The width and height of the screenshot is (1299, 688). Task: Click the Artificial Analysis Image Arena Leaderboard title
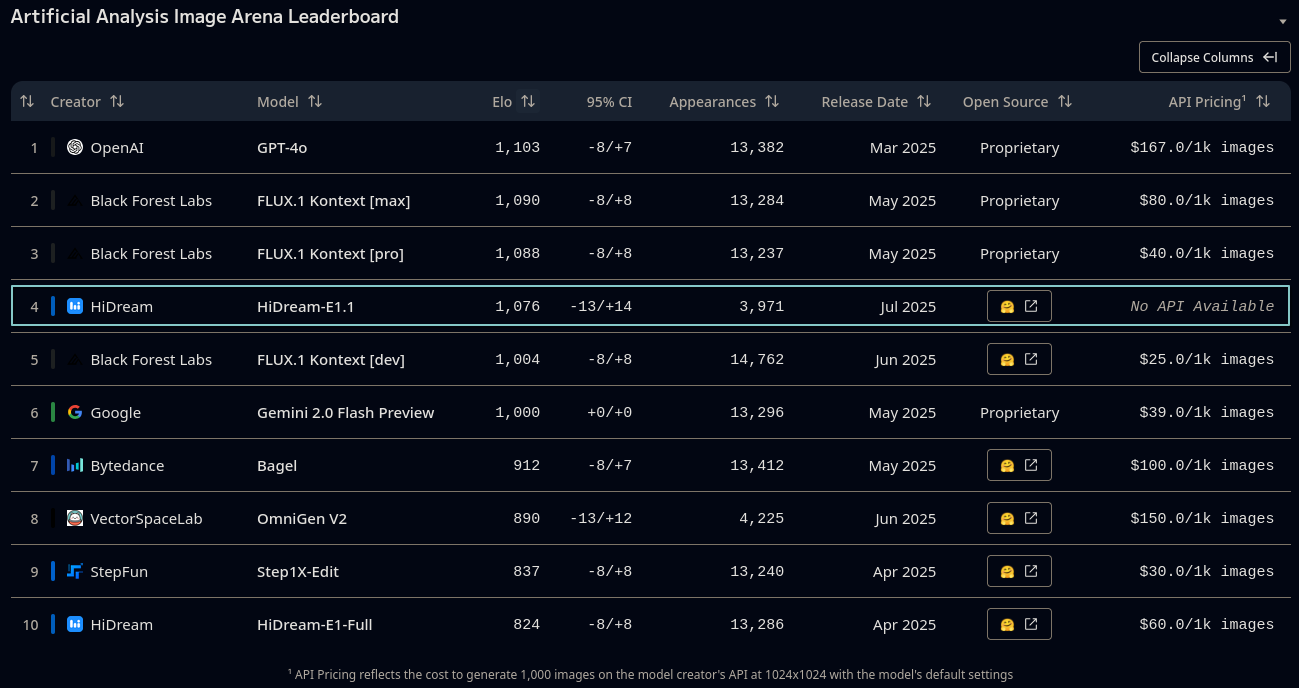(205, 17)
